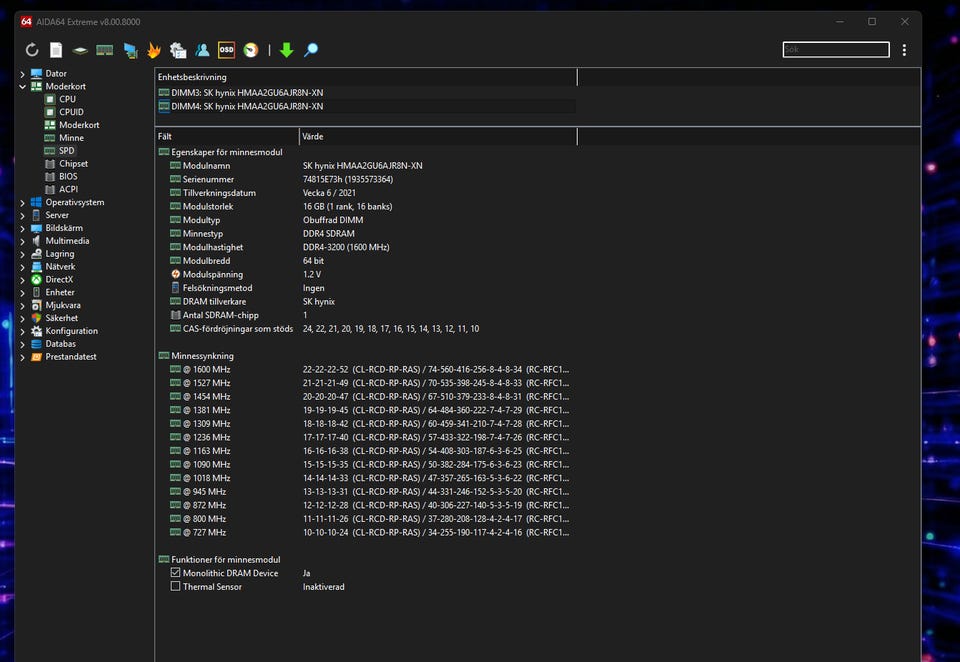Viewport: 960px width, 662px height.
Task: Open the Report document icon
Action: pos(56,50)
